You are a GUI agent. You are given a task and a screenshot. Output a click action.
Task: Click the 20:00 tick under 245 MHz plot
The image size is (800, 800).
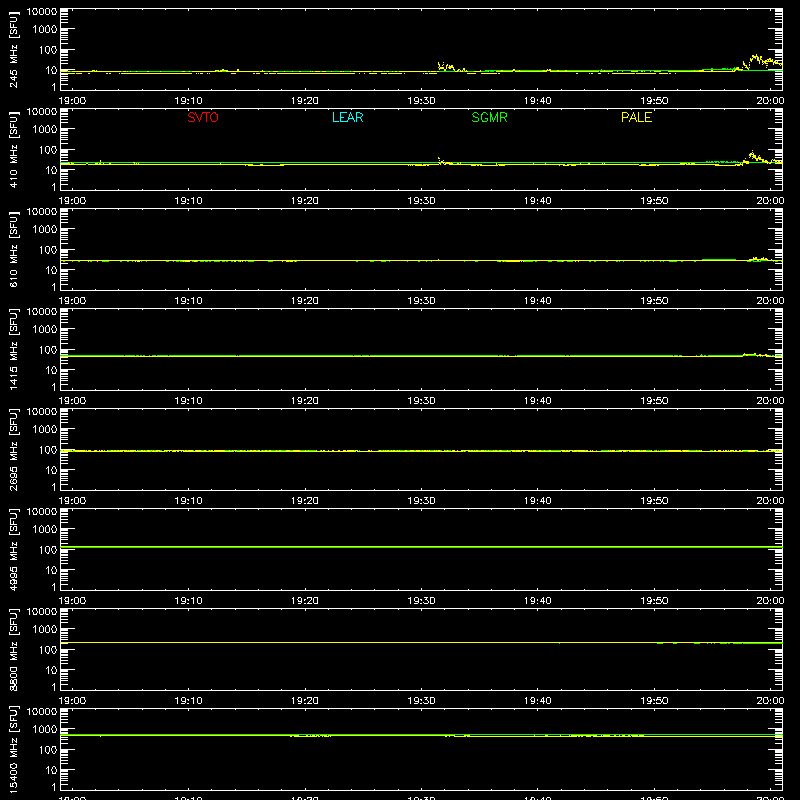point(770,101)
